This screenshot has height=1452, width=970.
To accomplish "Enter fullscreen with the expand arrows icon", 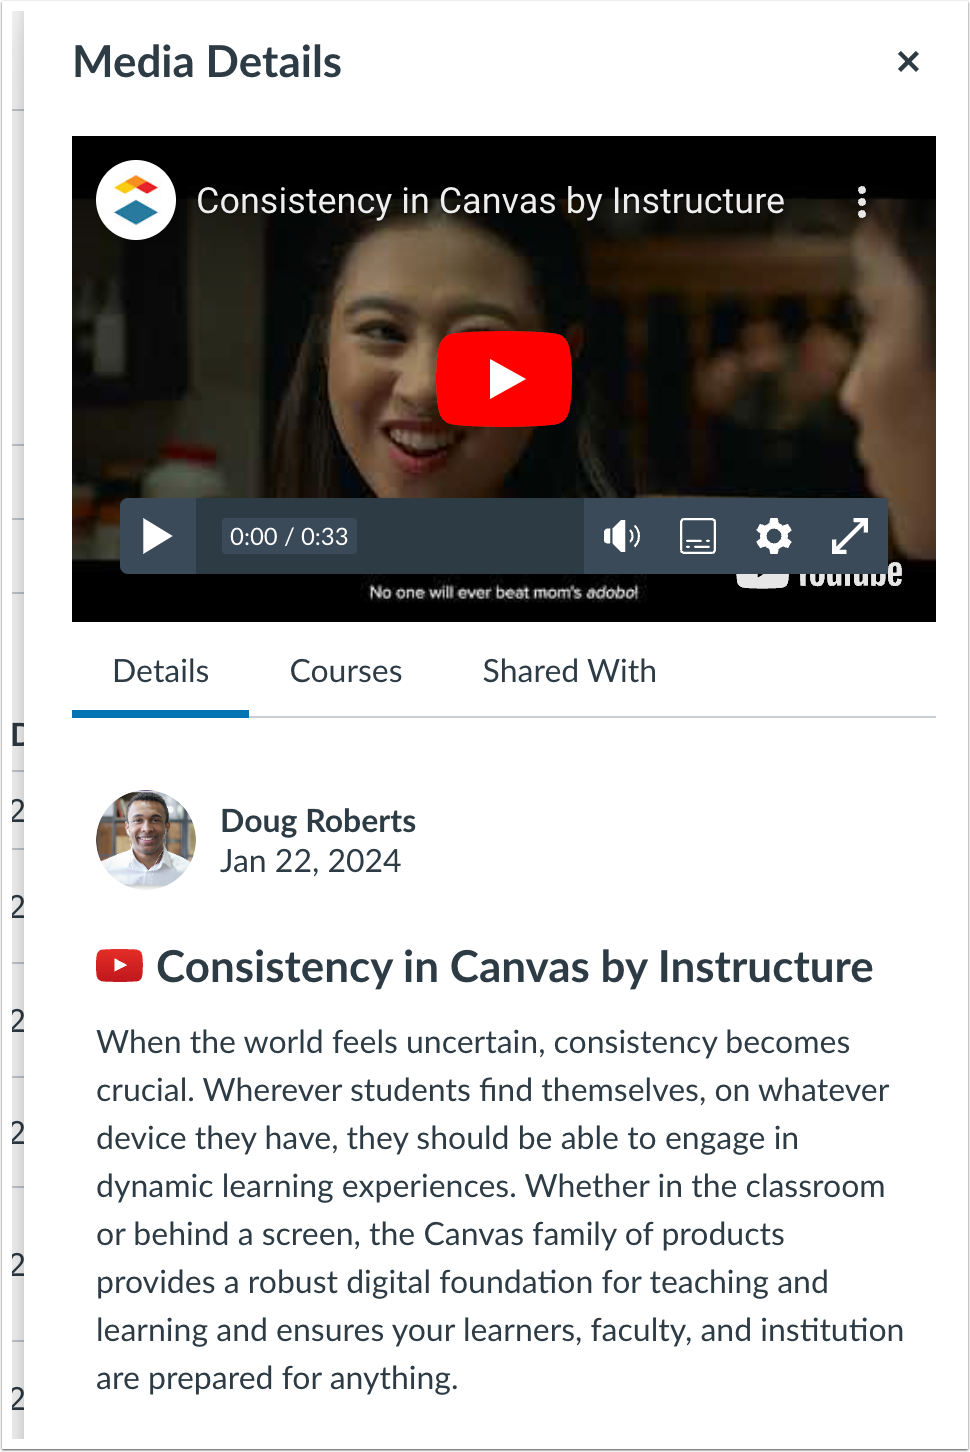I will pos(850,536).
